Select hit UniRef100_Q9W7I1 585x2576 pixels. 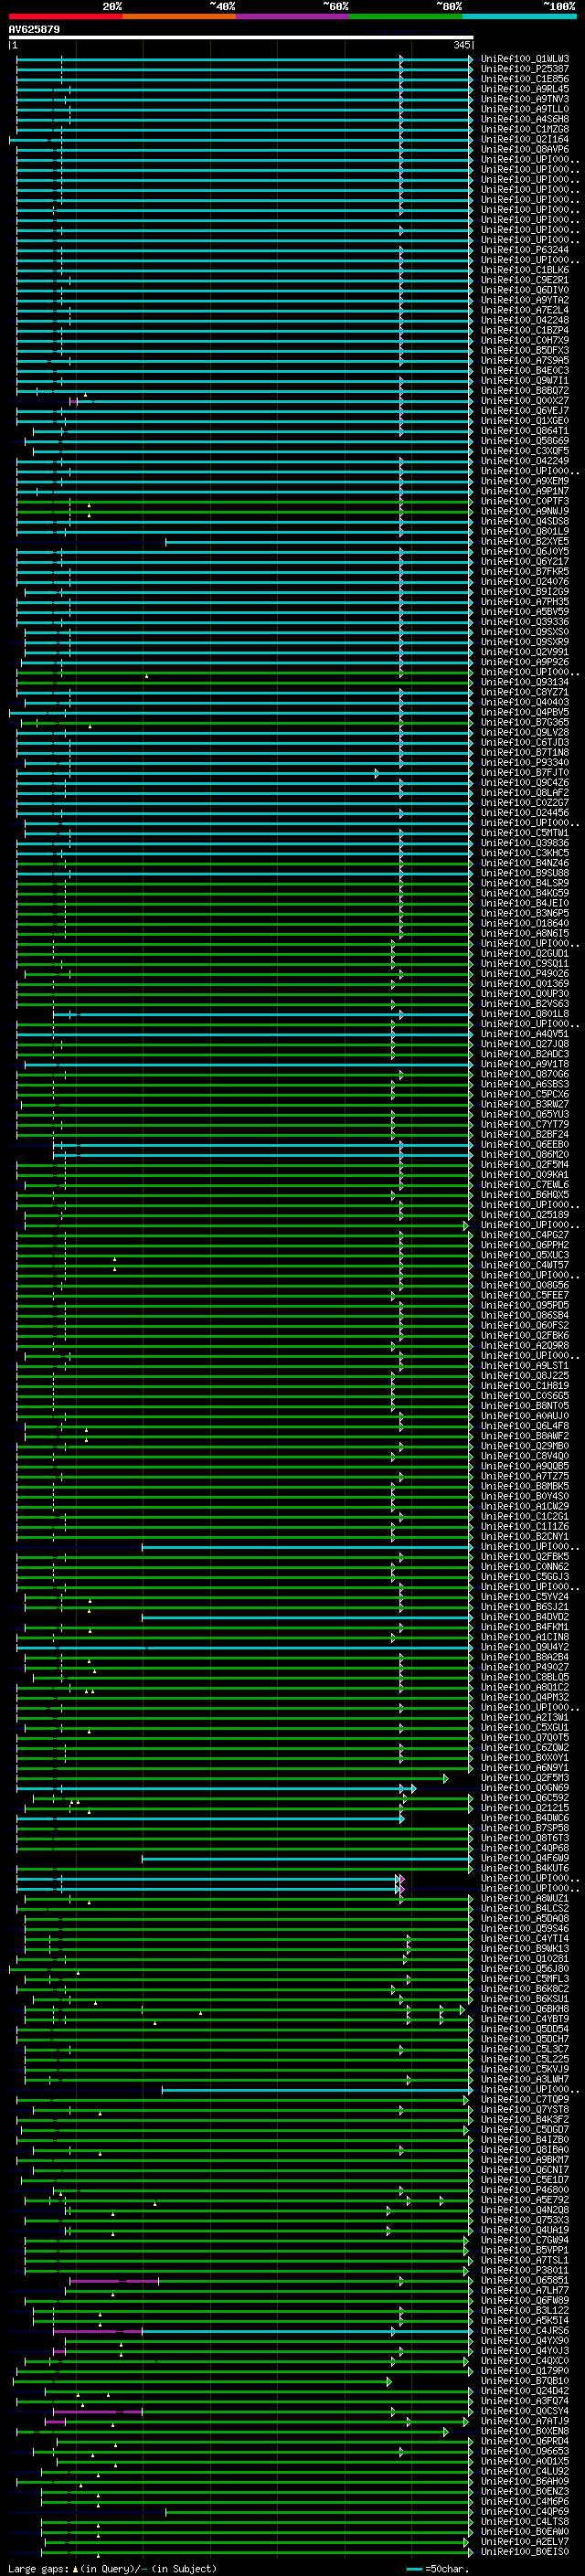point(525,380)
